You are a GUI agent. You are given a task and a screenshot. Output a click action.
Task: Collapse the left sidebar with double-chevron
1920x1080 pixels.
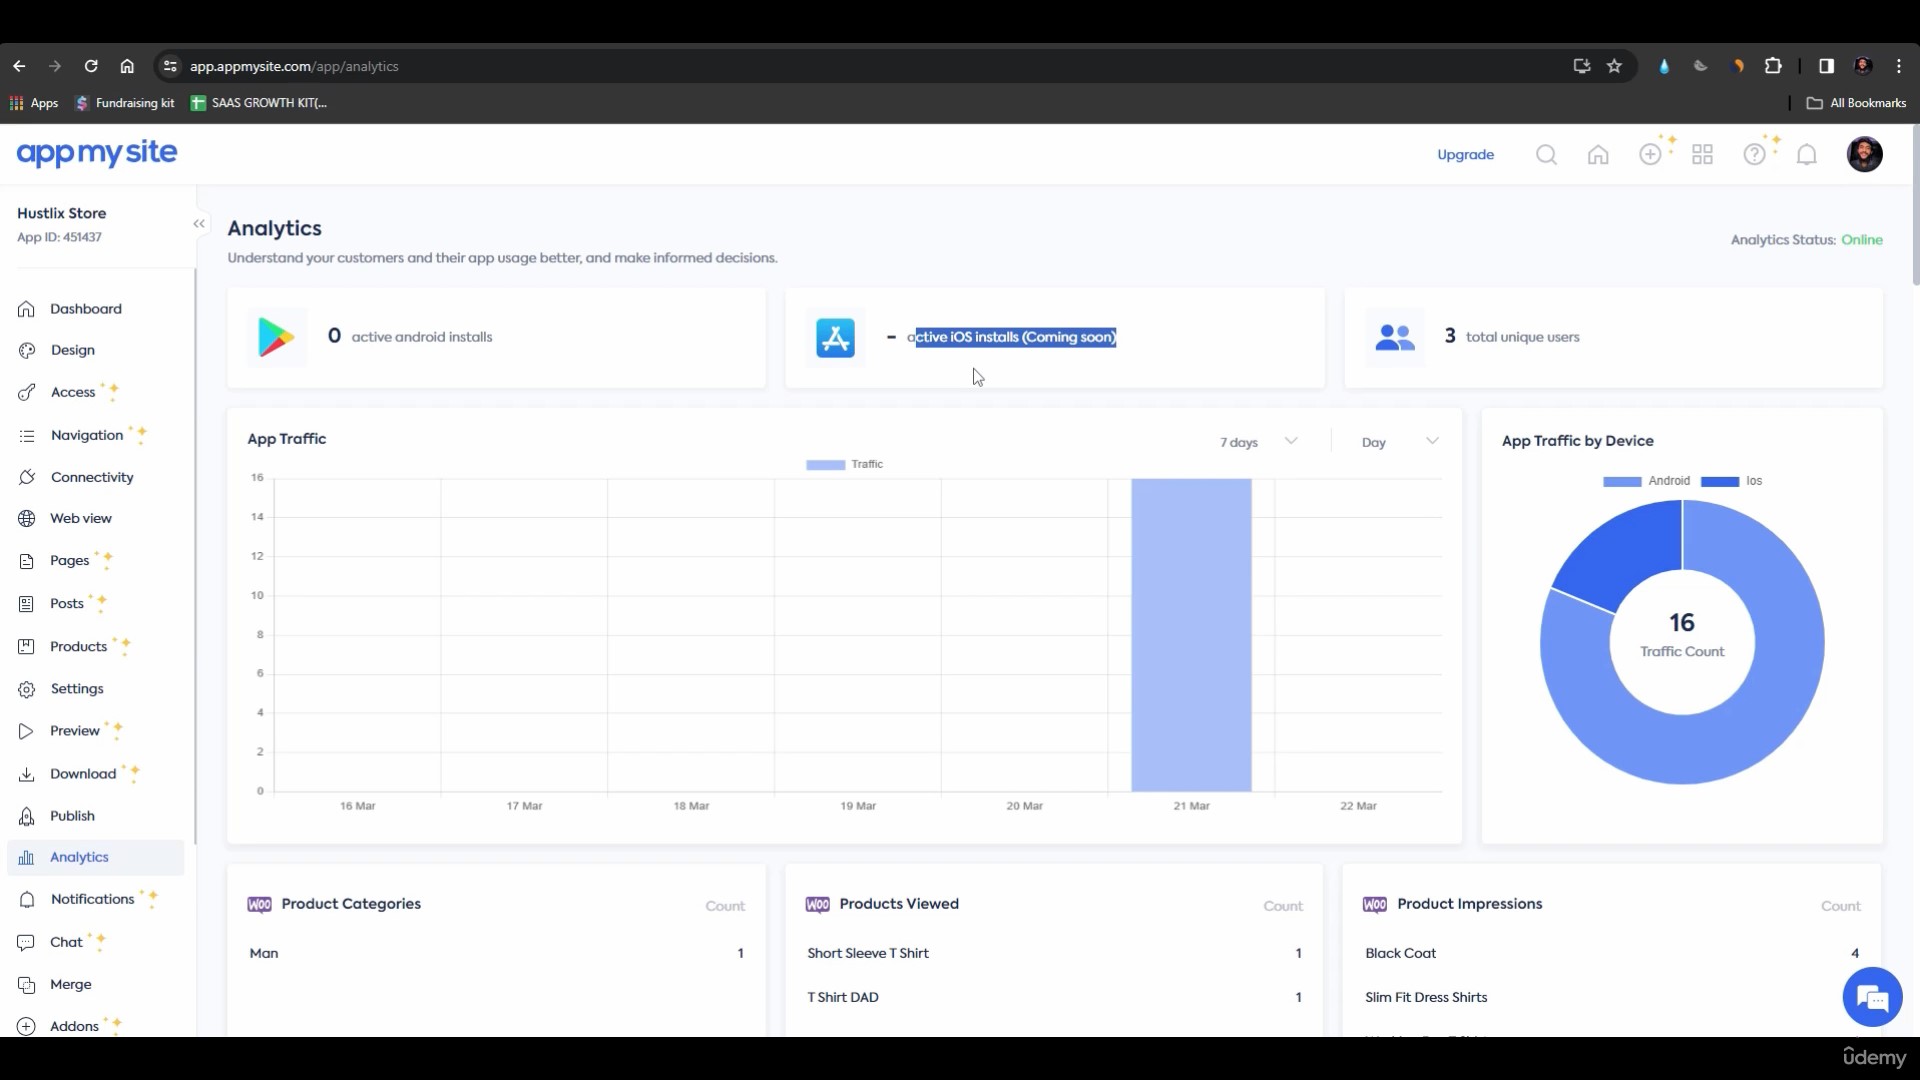199,224
